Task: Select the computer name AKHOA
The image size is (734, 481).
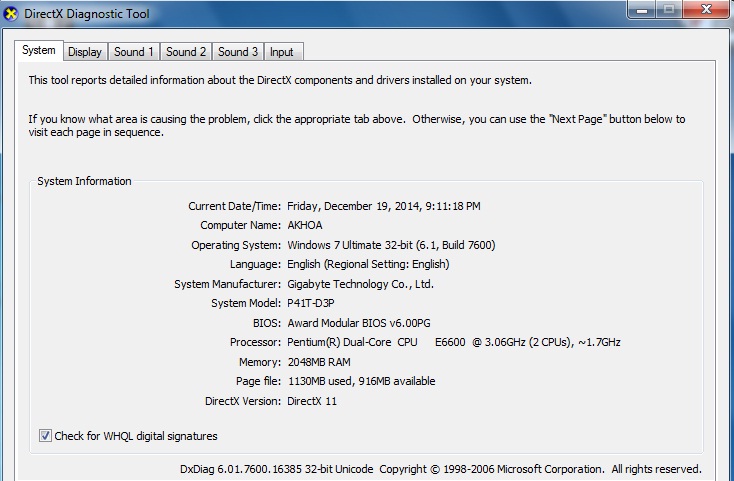Action: tap(305, 226)
